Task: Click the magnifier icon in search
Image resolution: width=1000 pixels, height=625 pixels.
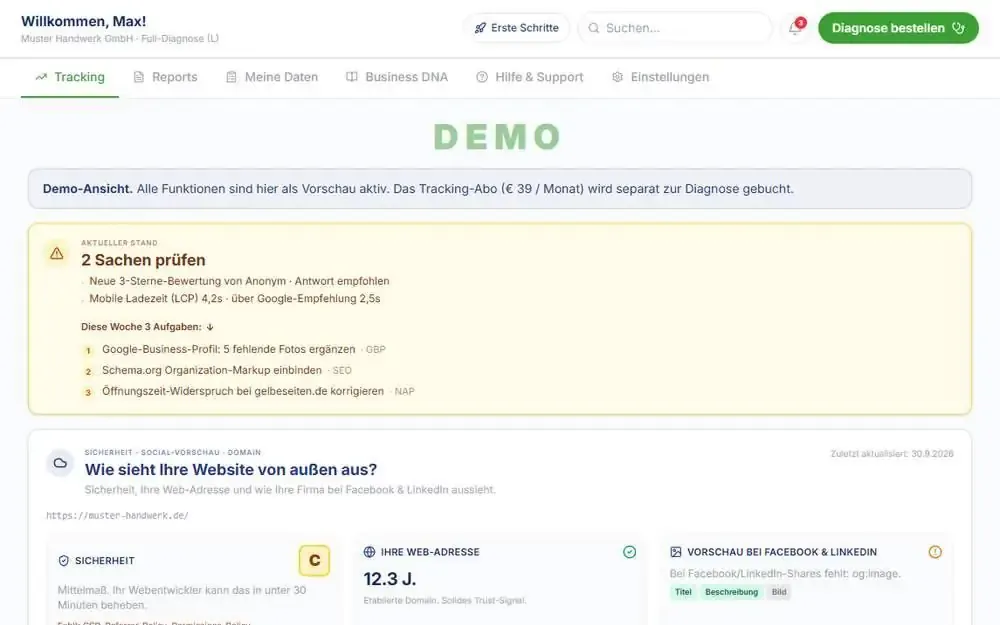Action: pos(594,28)
